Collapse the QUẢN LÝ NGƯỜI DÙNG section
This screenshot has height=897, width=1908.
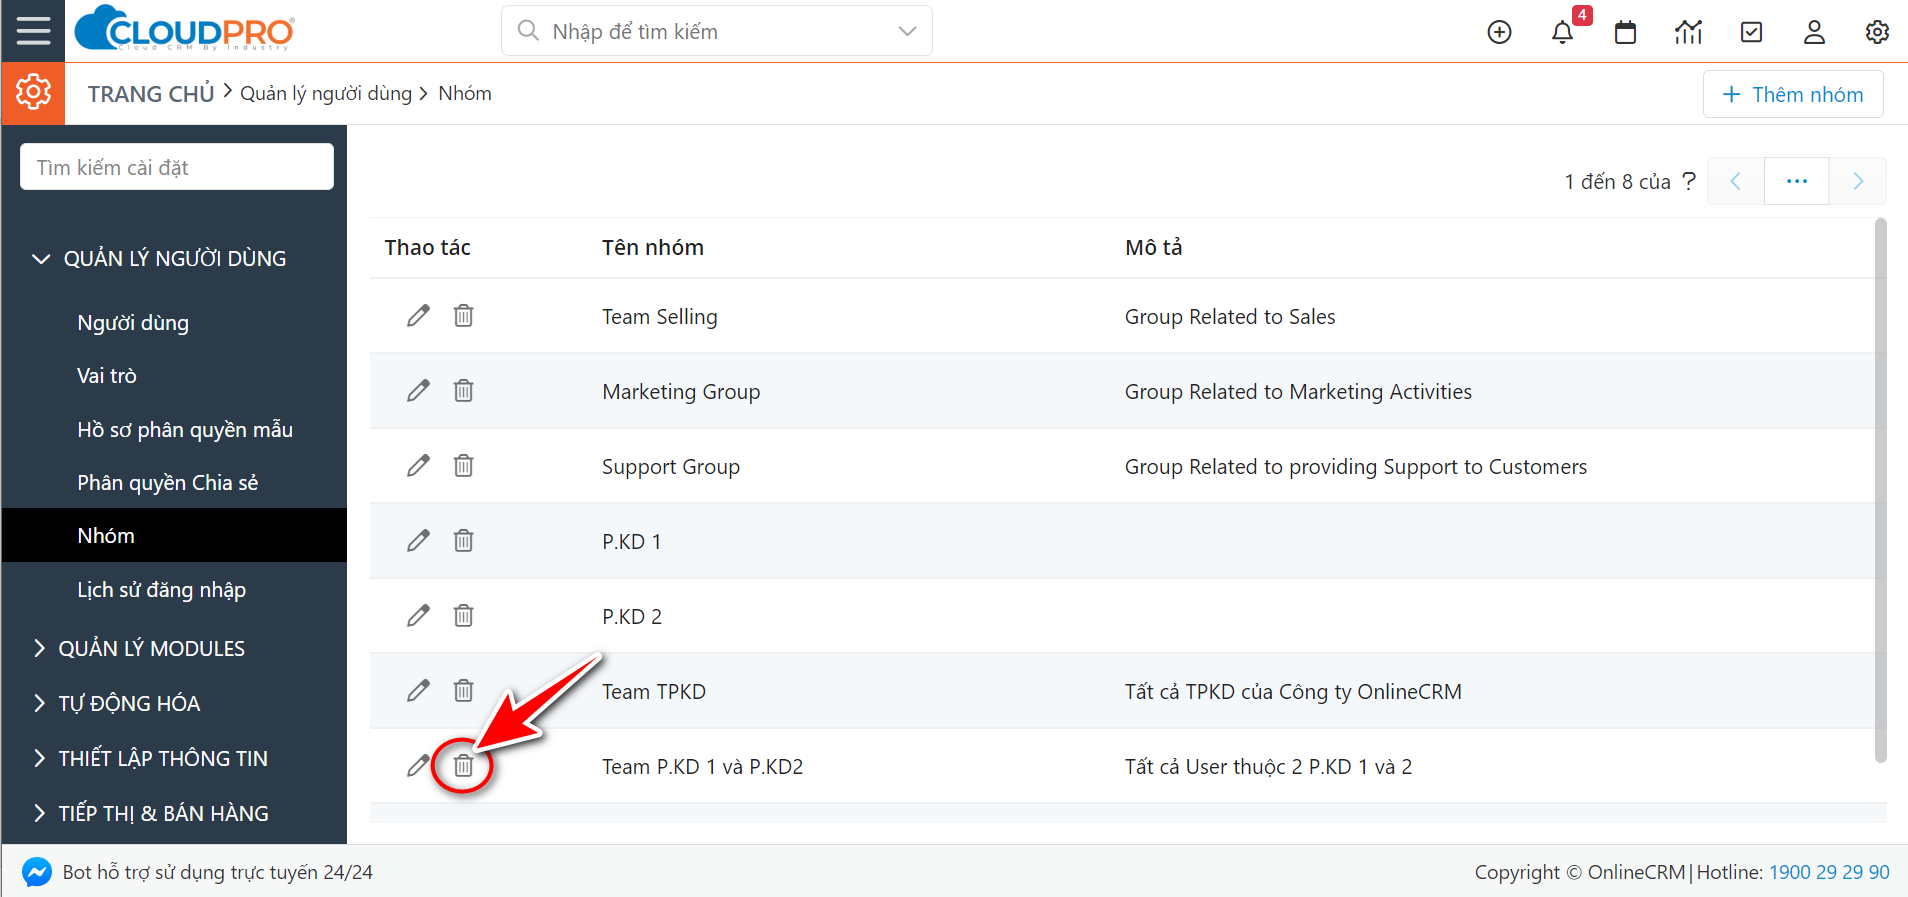(41, 259)
